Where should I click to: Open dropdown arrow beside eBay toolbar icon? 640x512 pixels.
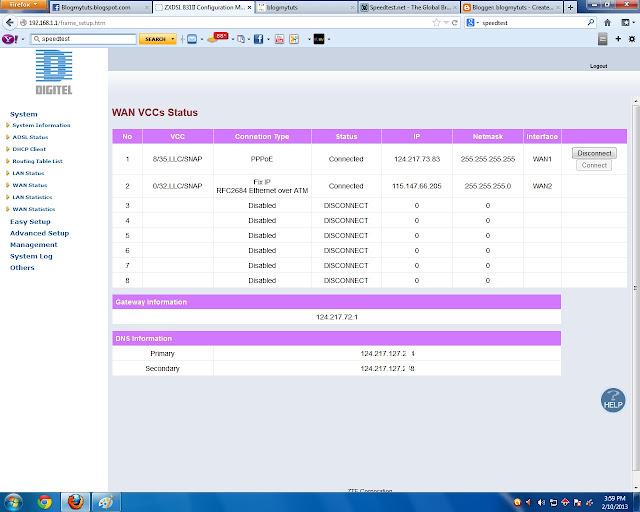(329, 40)
